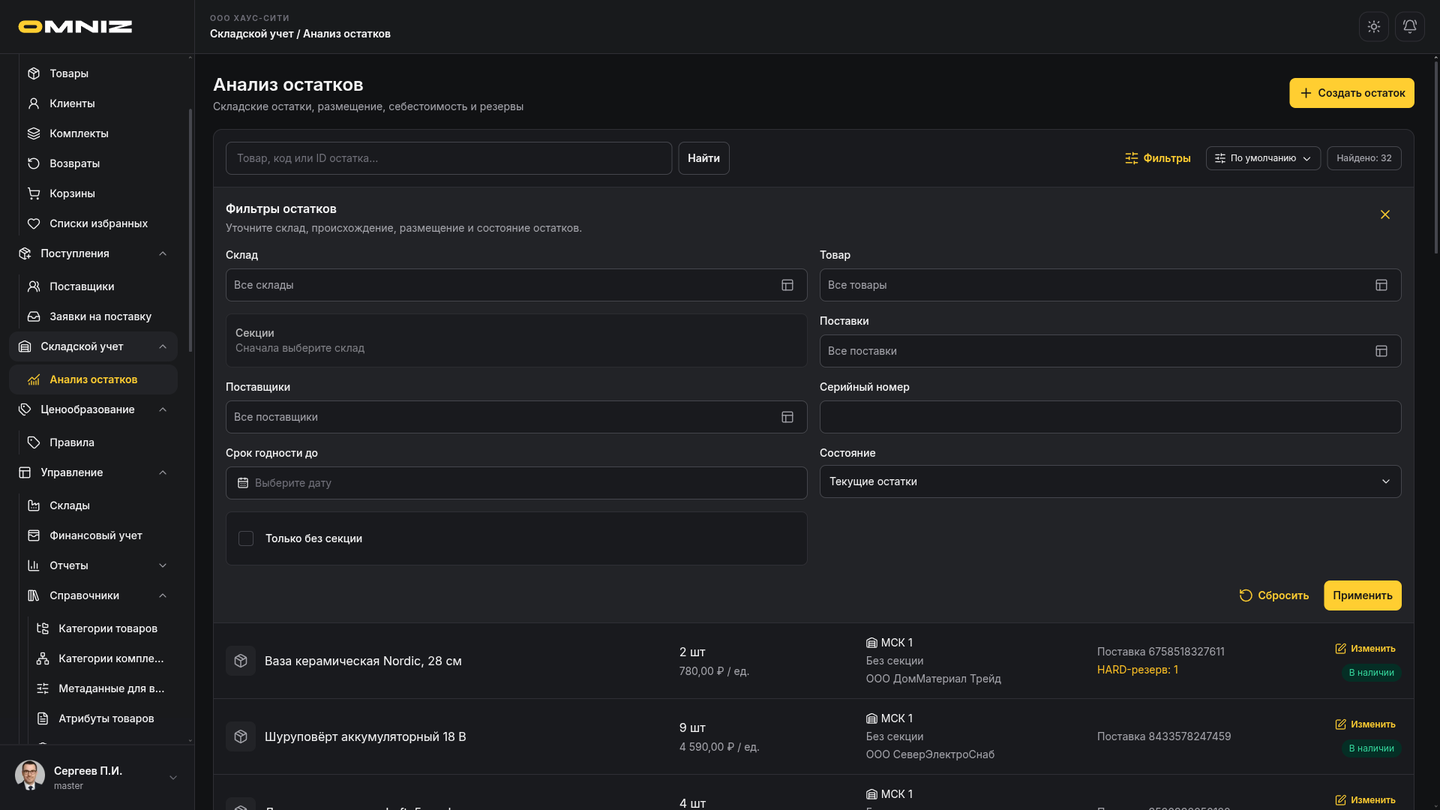Open notifications bell icon
Screen dimensions: 1440x810
pyautogui.click(x=1410, y=27)
